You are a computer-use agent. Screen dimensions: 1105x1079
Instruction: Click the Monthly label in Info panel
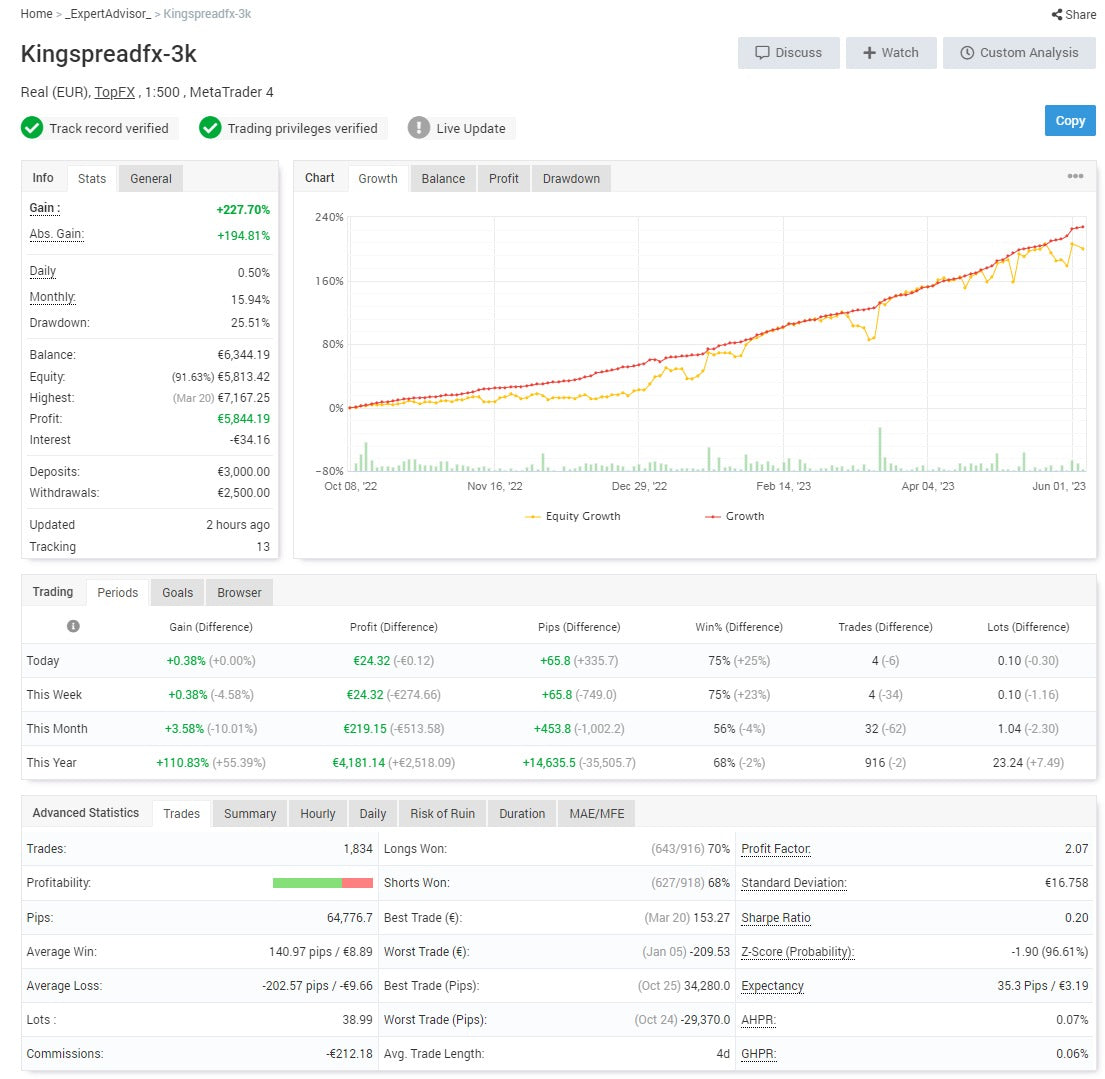pos(52,297)
